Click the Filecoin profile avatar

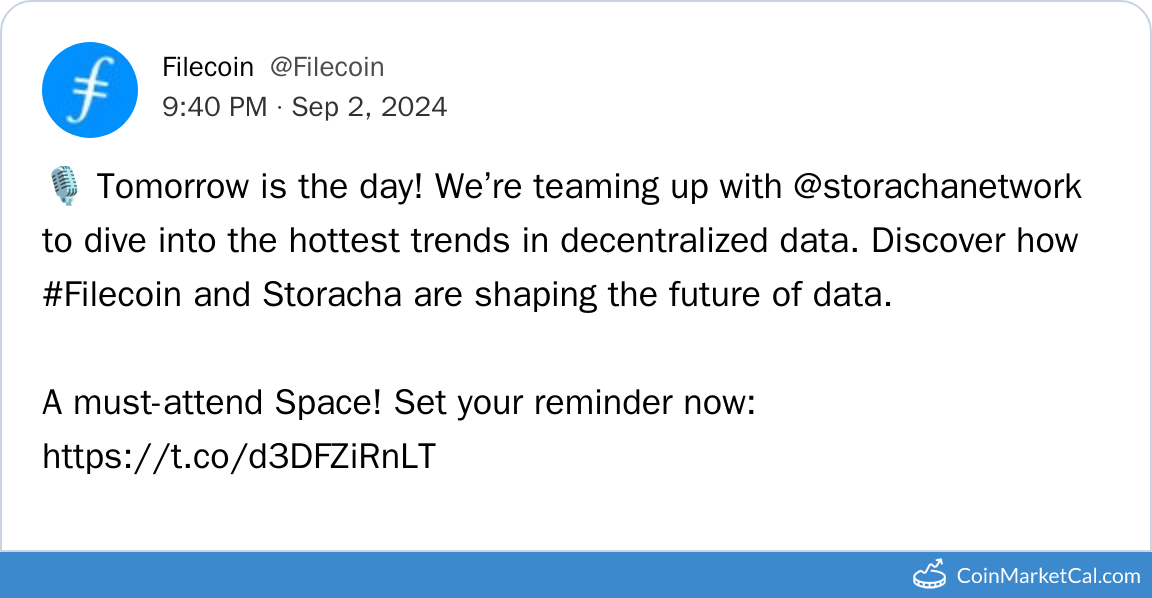[x=89, y=89]
